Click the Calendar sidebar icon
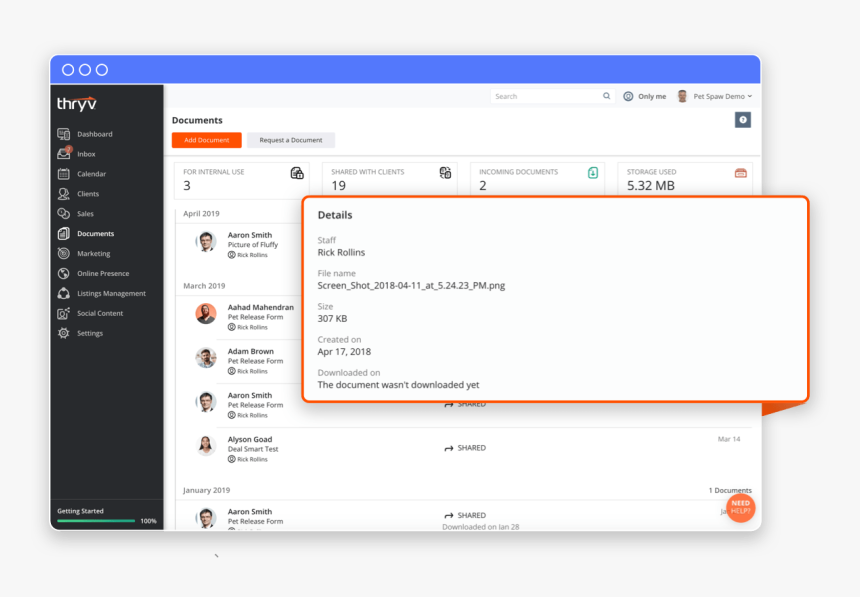 point(64,174)
